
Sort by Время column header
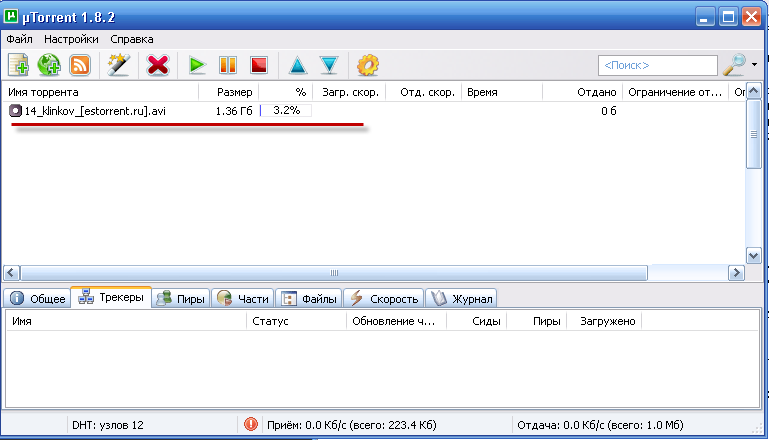(x=502, y=92)
